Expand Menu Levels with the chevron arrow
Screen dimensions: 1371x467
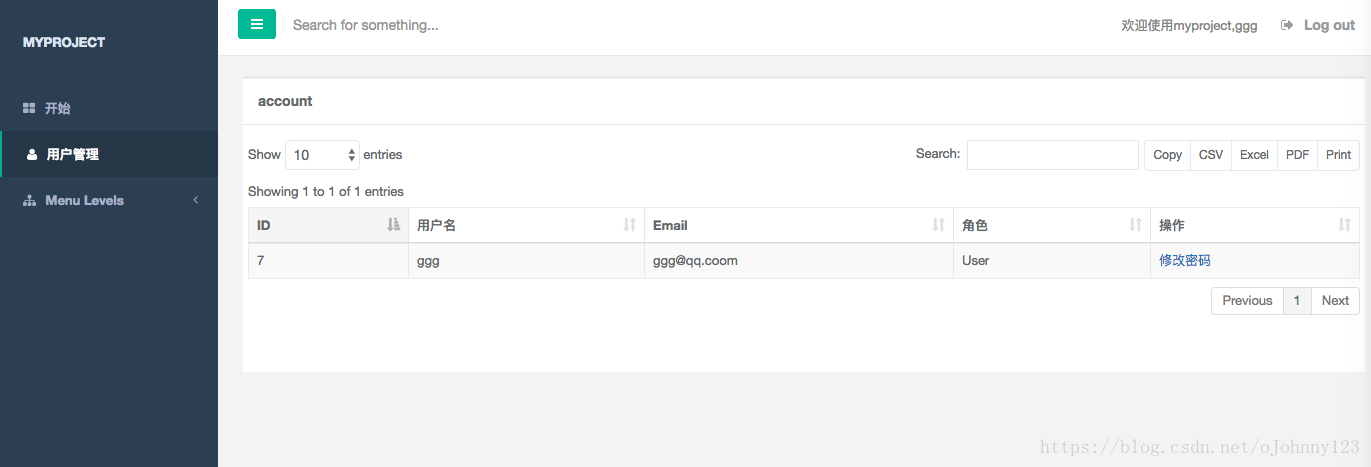(x=196, y=200)
